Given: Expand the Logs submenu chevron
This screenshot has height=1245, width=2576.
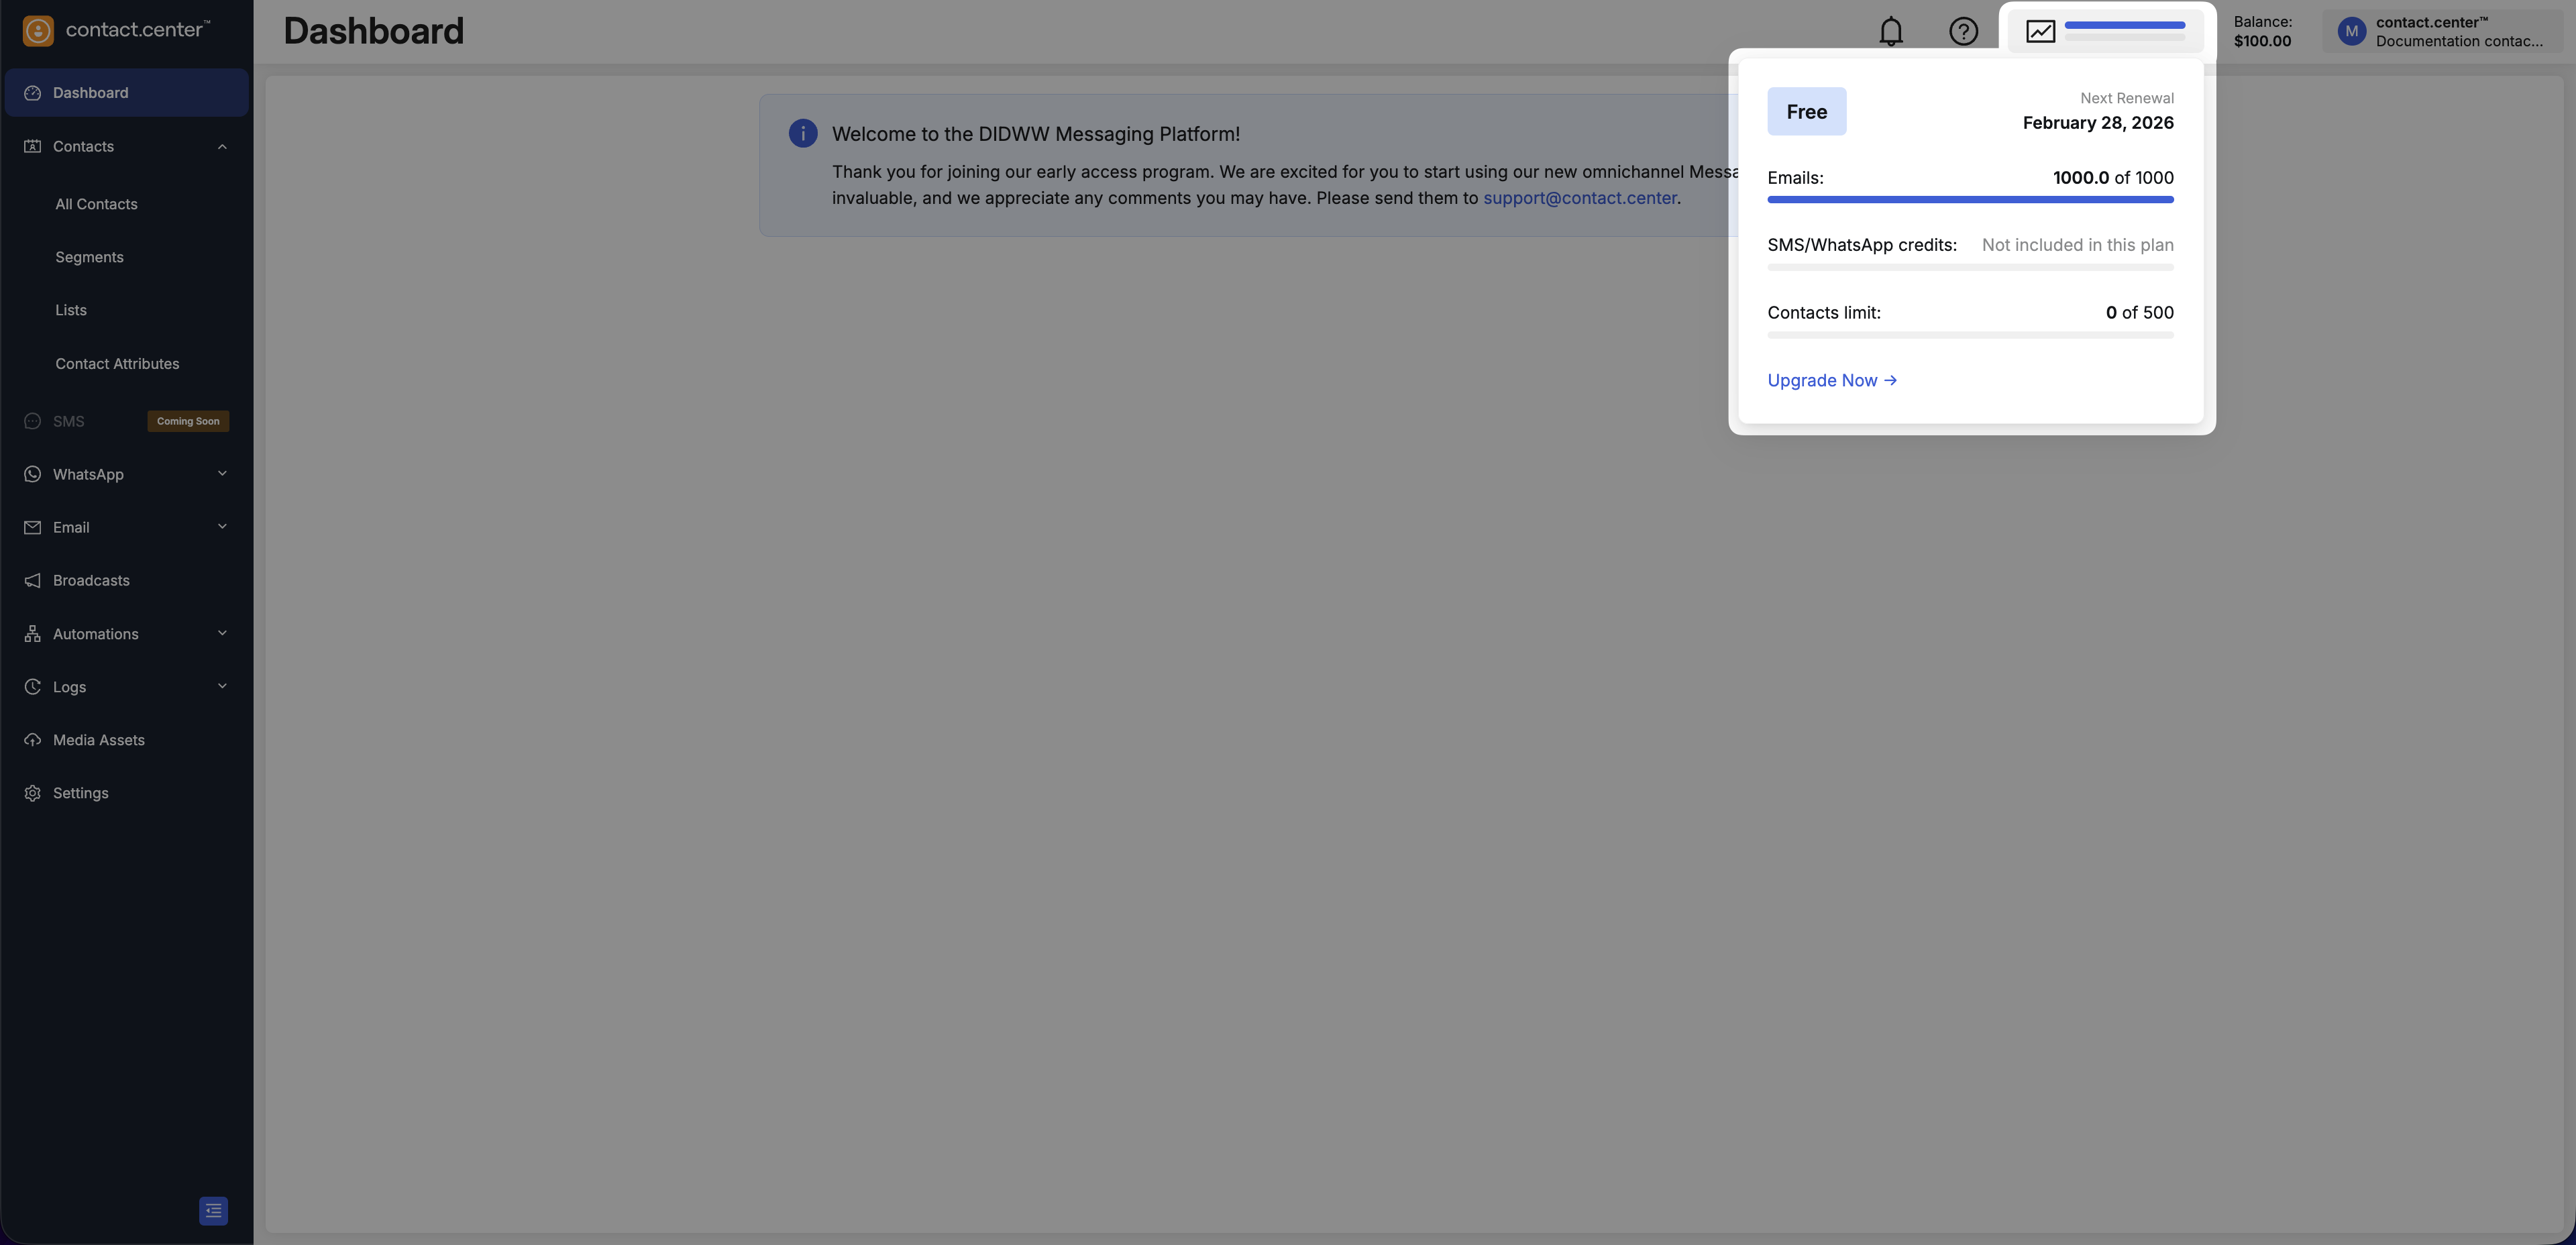Looking at the screenshot, I should [222, 686].
